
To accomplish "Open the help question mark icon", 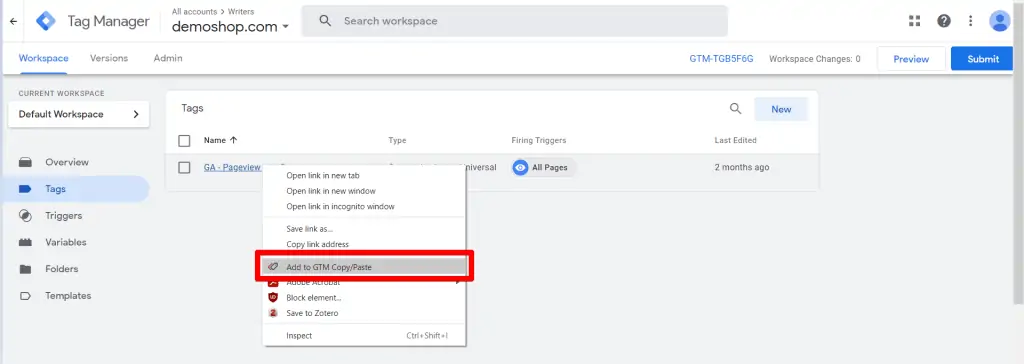I will tap(944, 21).
